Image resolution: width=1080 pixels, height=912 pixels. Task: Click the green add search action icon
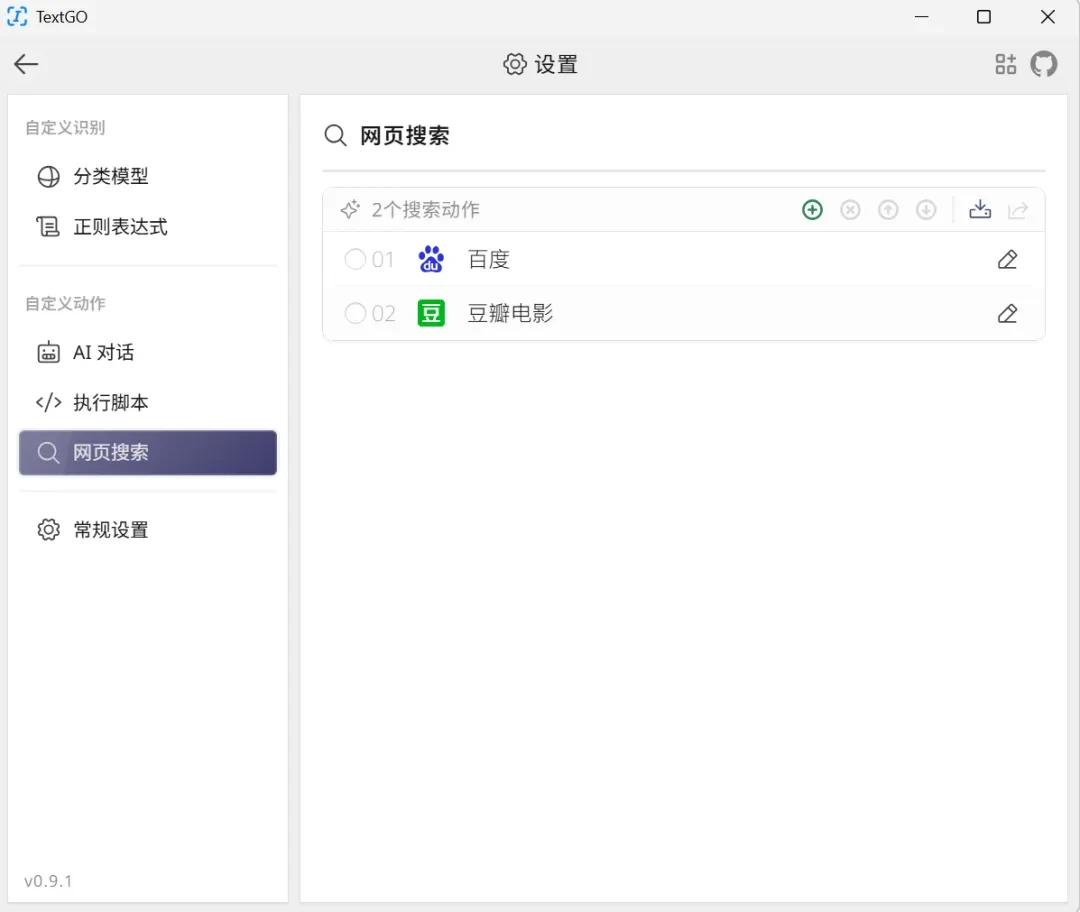coord(812,209)
